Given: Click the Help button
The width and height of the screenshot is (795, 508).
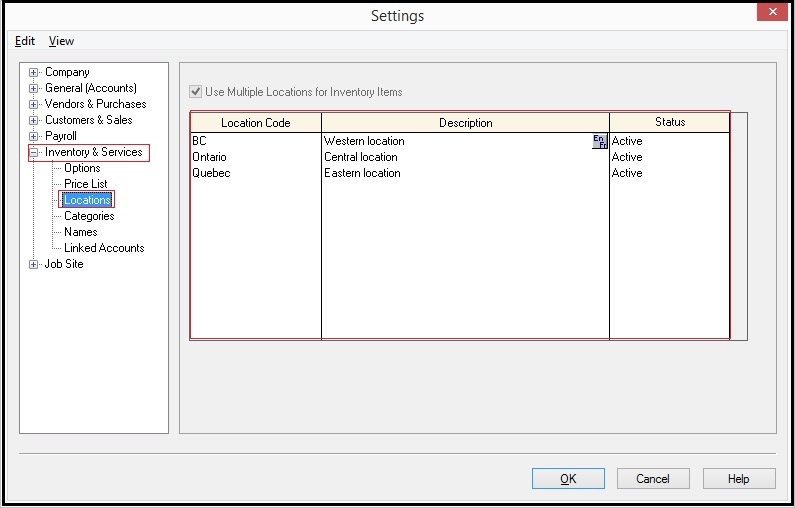Looking at the screenshot, I should [738, 479].
